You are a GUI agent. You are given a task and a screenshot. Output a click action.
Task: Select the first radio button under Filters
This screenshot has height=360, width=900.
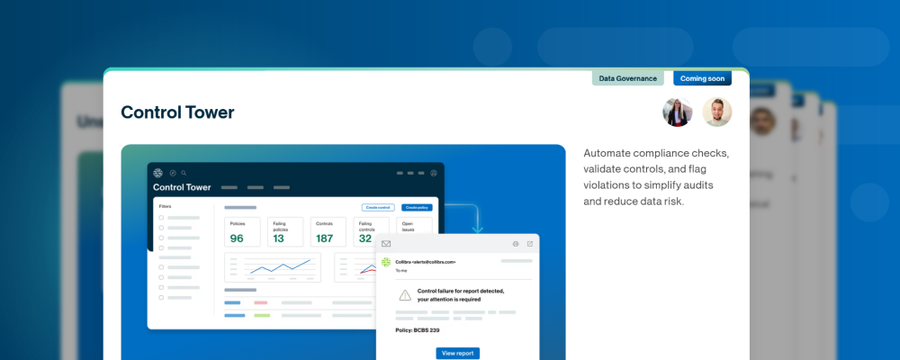pyautogui.click(x=161, y=218)
